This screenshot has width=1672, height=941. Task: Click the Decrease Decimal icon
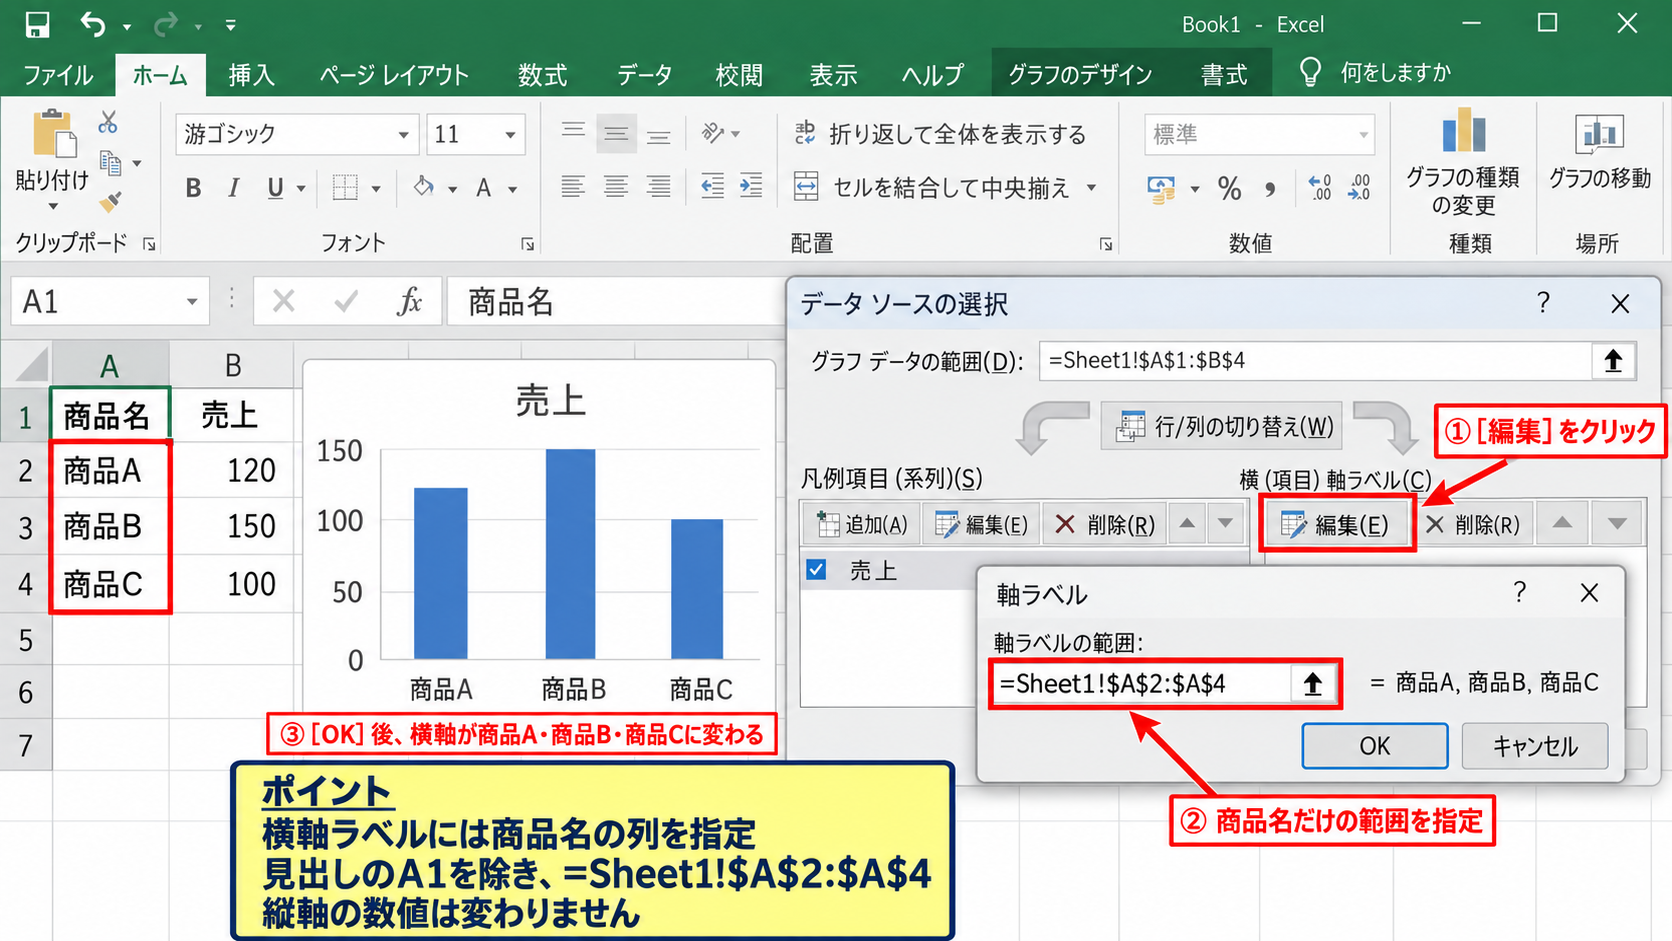click(1359, 187)
